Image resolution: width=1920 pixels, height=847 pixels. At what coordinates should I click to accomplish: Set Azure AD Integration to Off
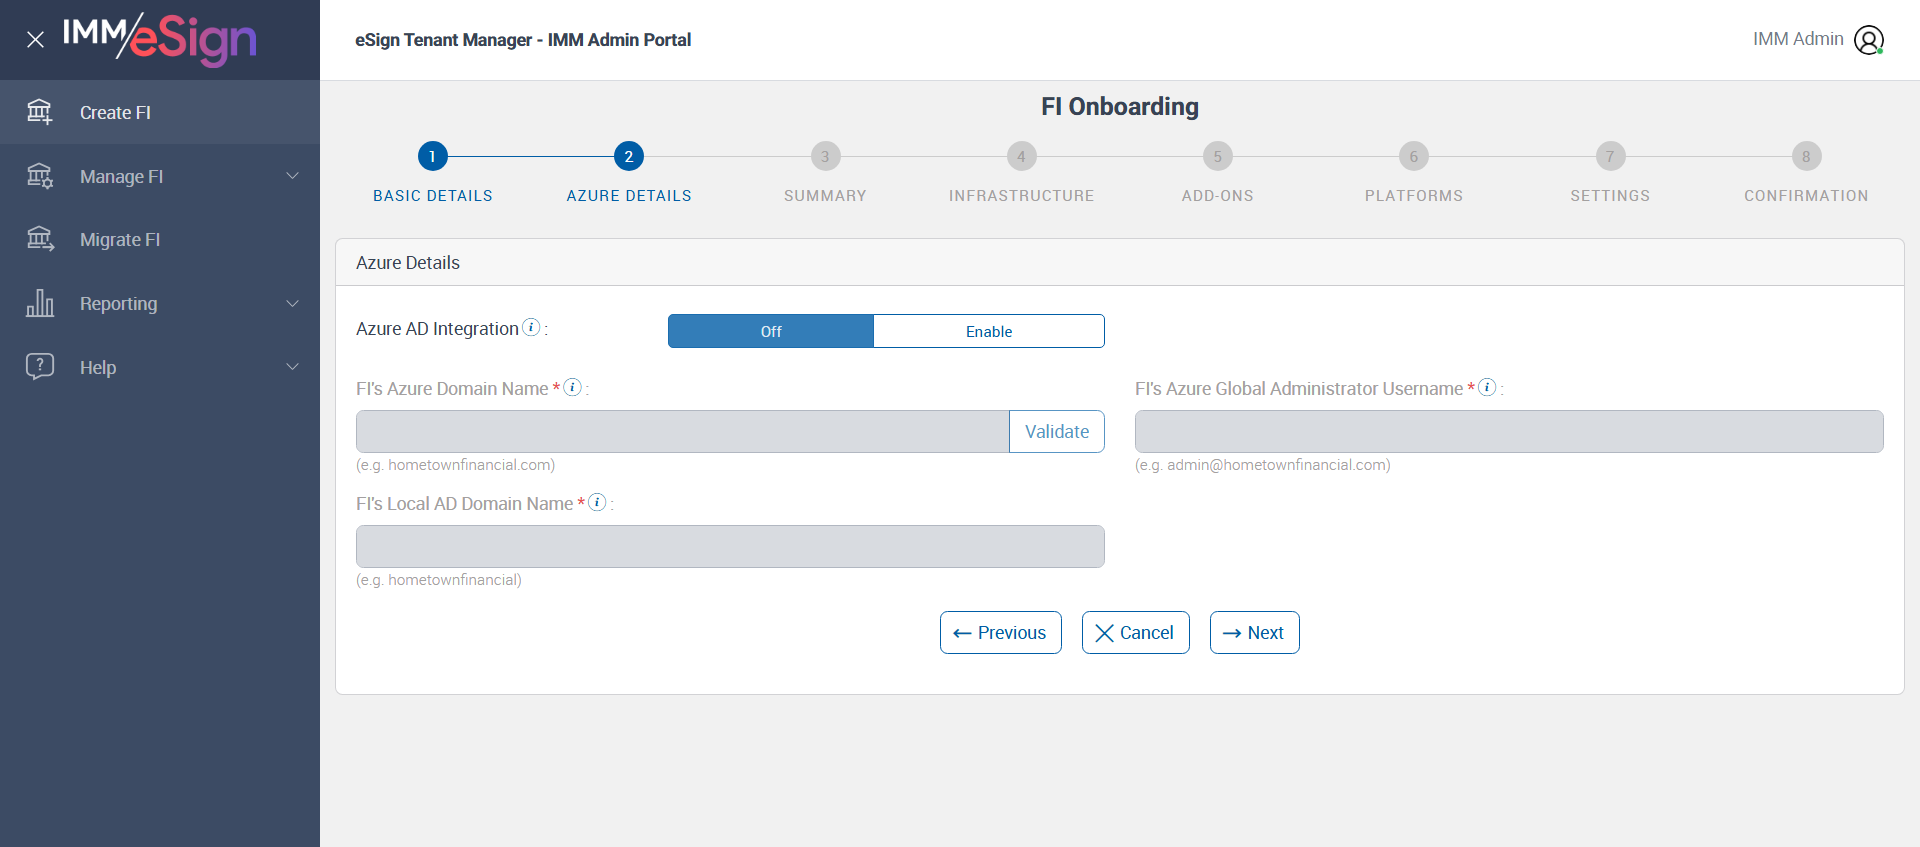(x=771, y=331)
